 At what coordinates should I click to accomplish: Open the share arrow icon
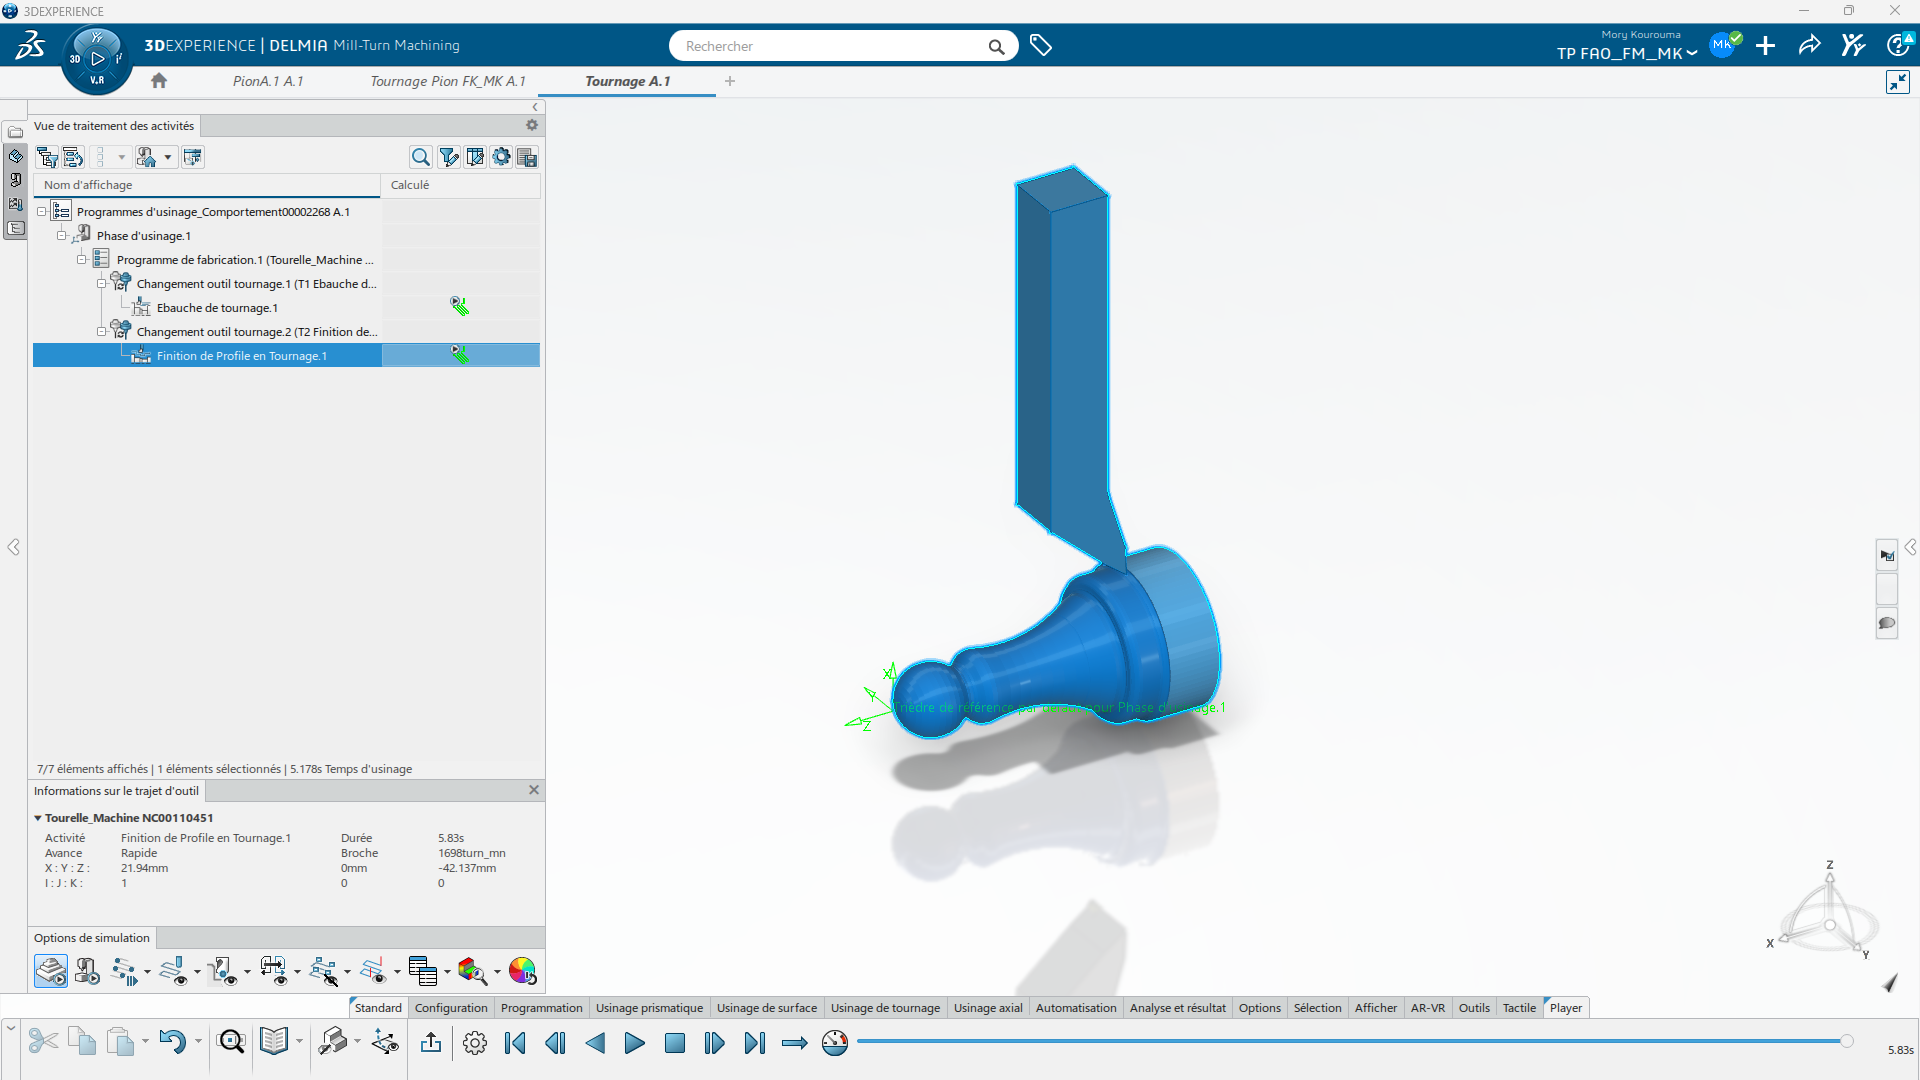[x=1809, y=46]
